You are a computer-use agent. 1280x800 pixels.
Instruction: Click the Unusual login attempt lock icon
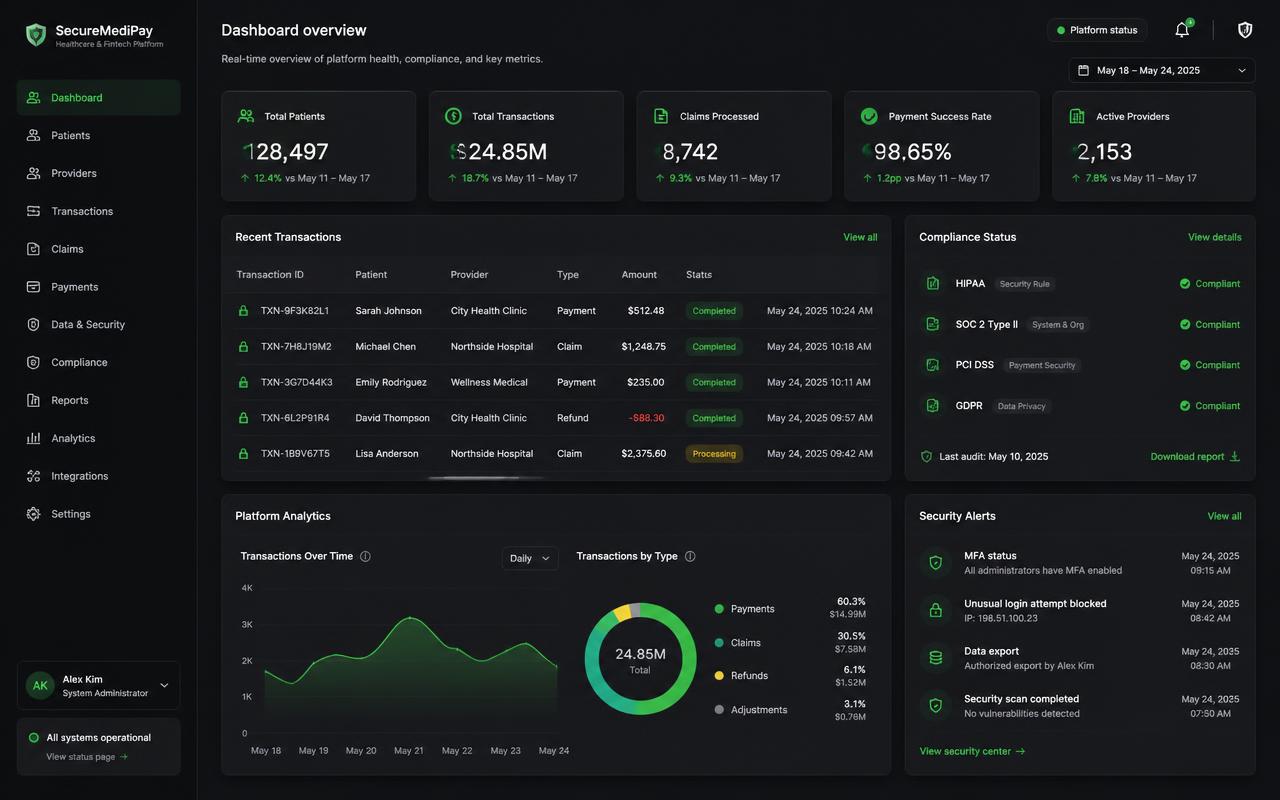pos(936,610)
